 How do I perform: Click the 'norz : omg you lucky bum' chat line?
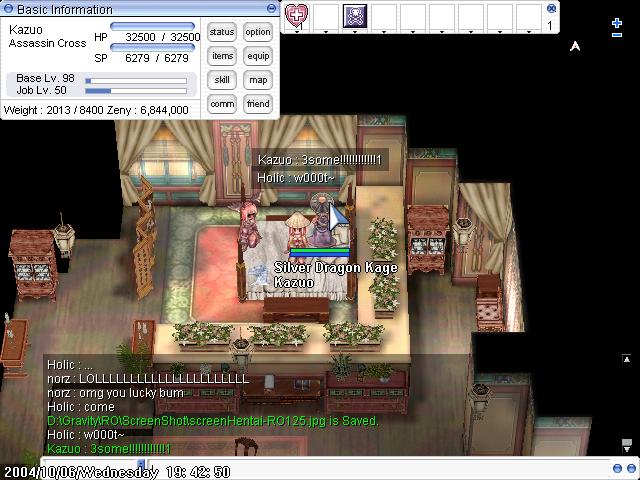(115, 393)
